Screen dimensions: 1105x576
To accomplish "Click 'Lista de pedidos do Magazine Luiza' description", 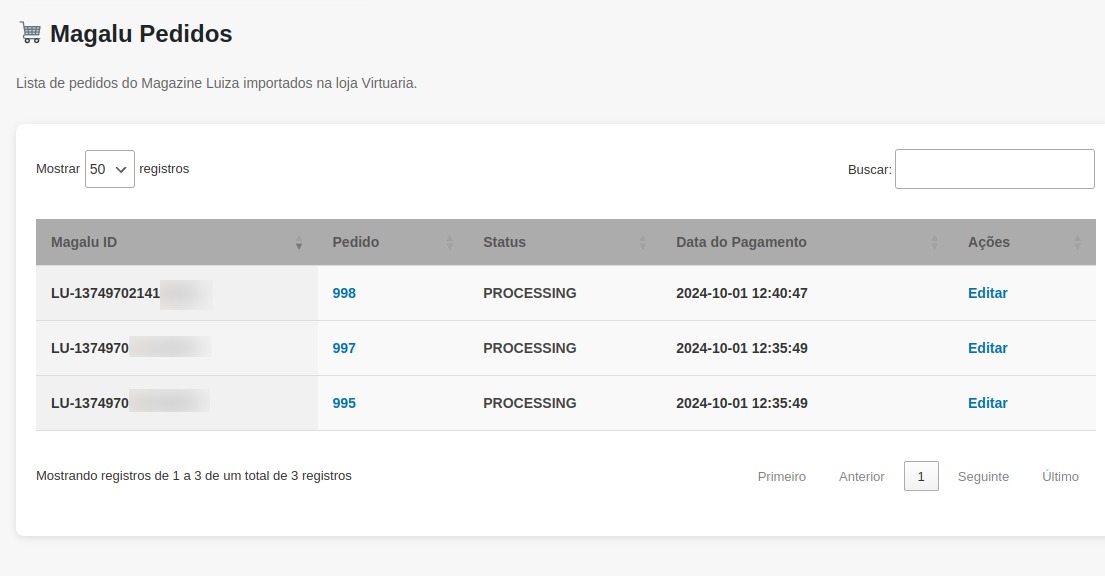I will [x=216, y=83].
